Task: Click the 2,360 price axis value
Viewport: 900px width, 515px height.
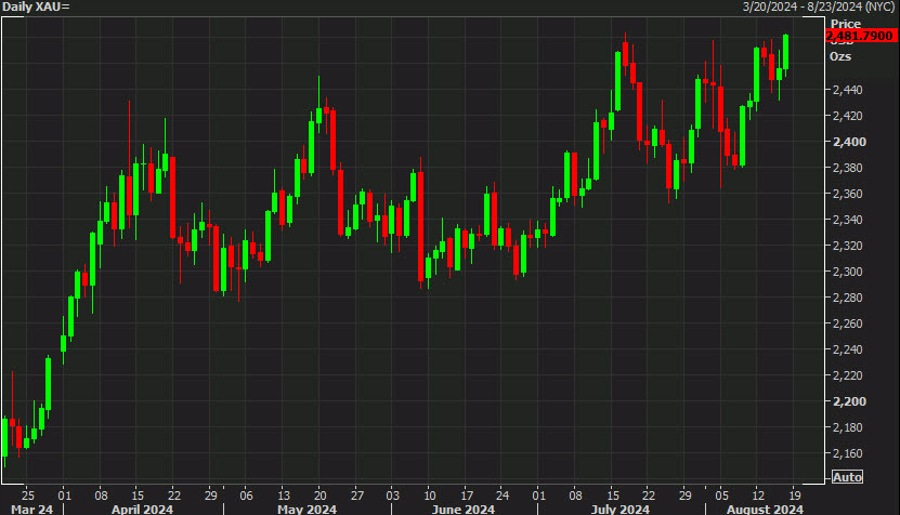Action: click(847, 193)
